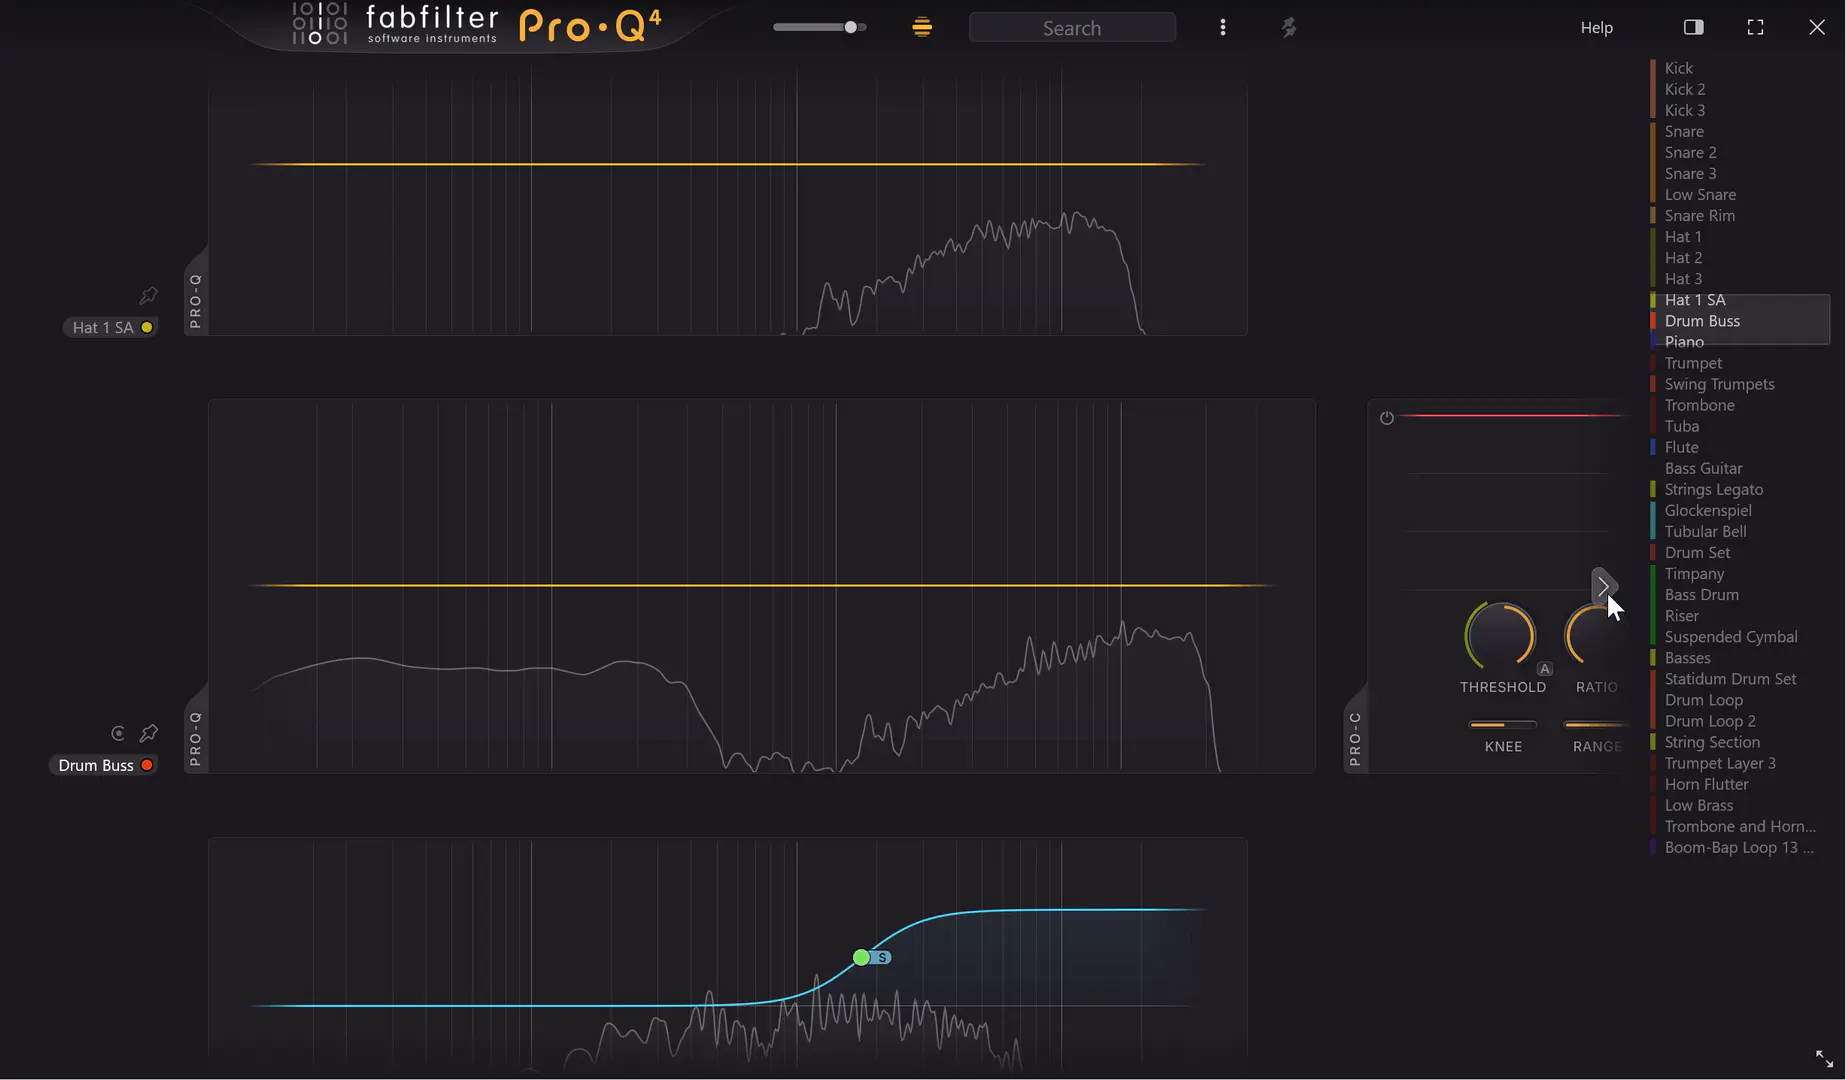Click the yellow color dot on Hat 1 SA
Screen dimensions: 1846x1080
(147, 327)
